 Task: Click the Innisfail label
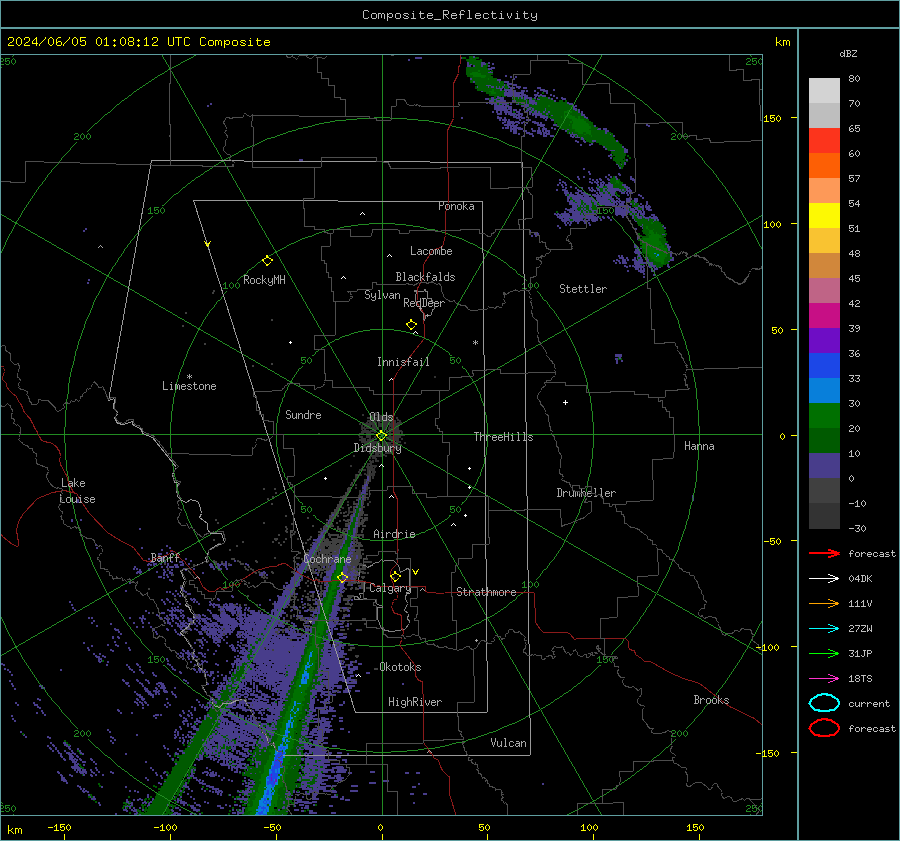403,362
